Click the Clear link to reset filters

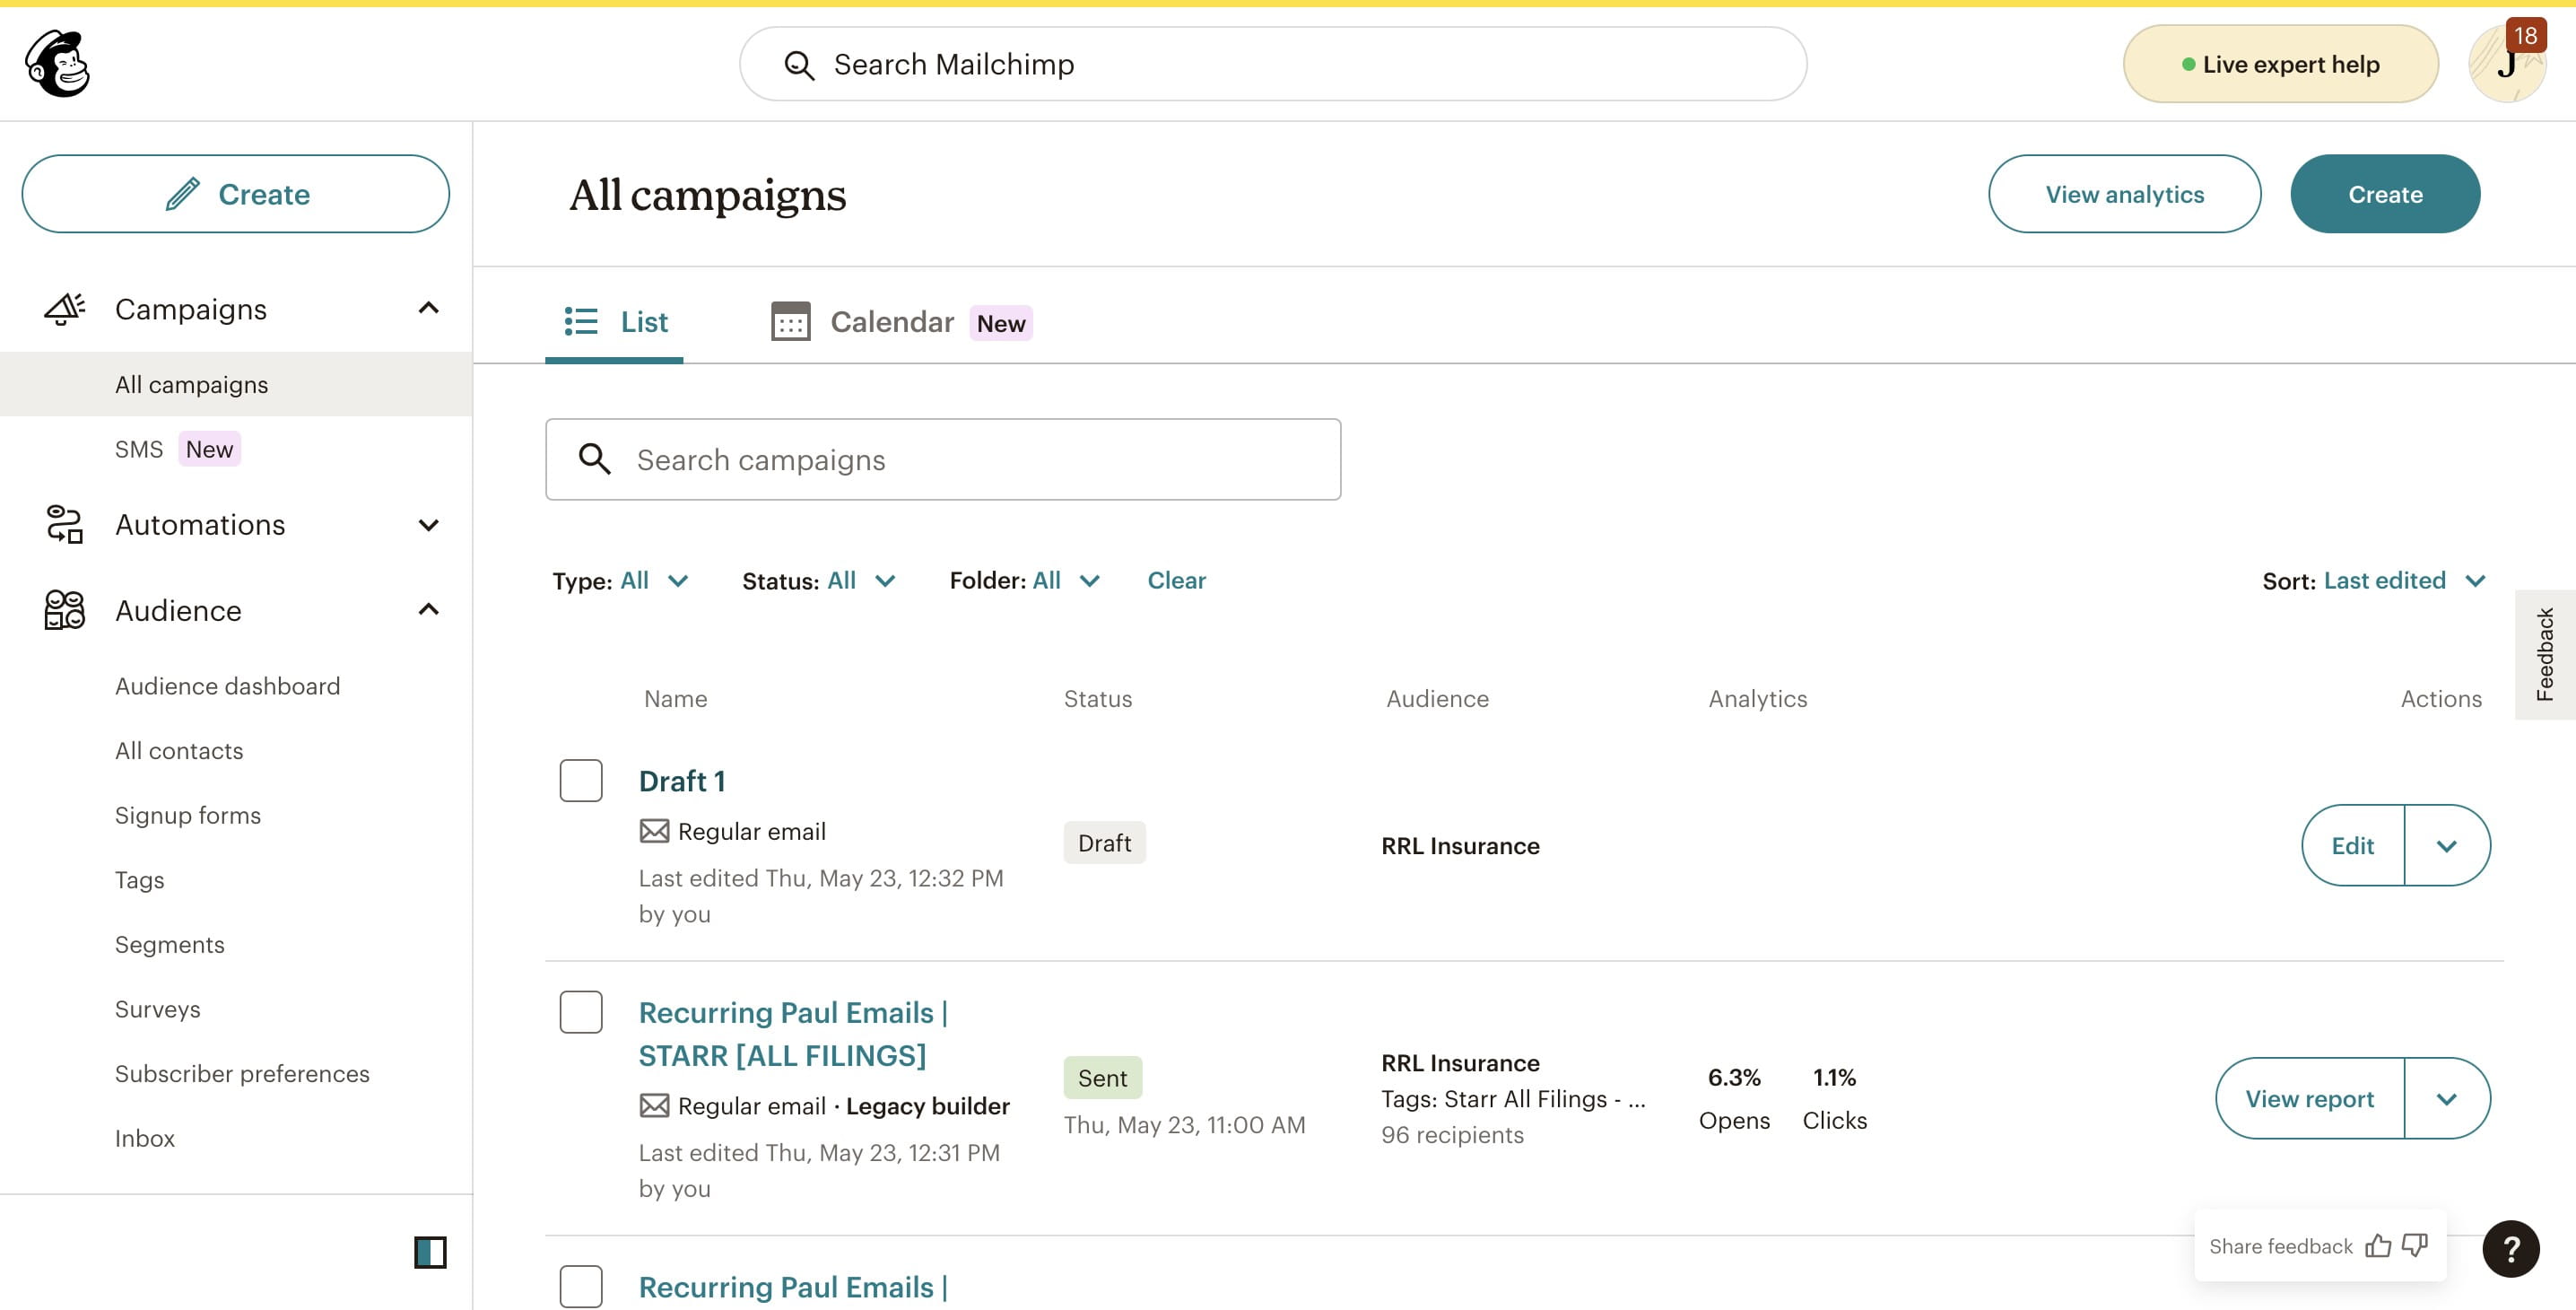coord(1177,580)
